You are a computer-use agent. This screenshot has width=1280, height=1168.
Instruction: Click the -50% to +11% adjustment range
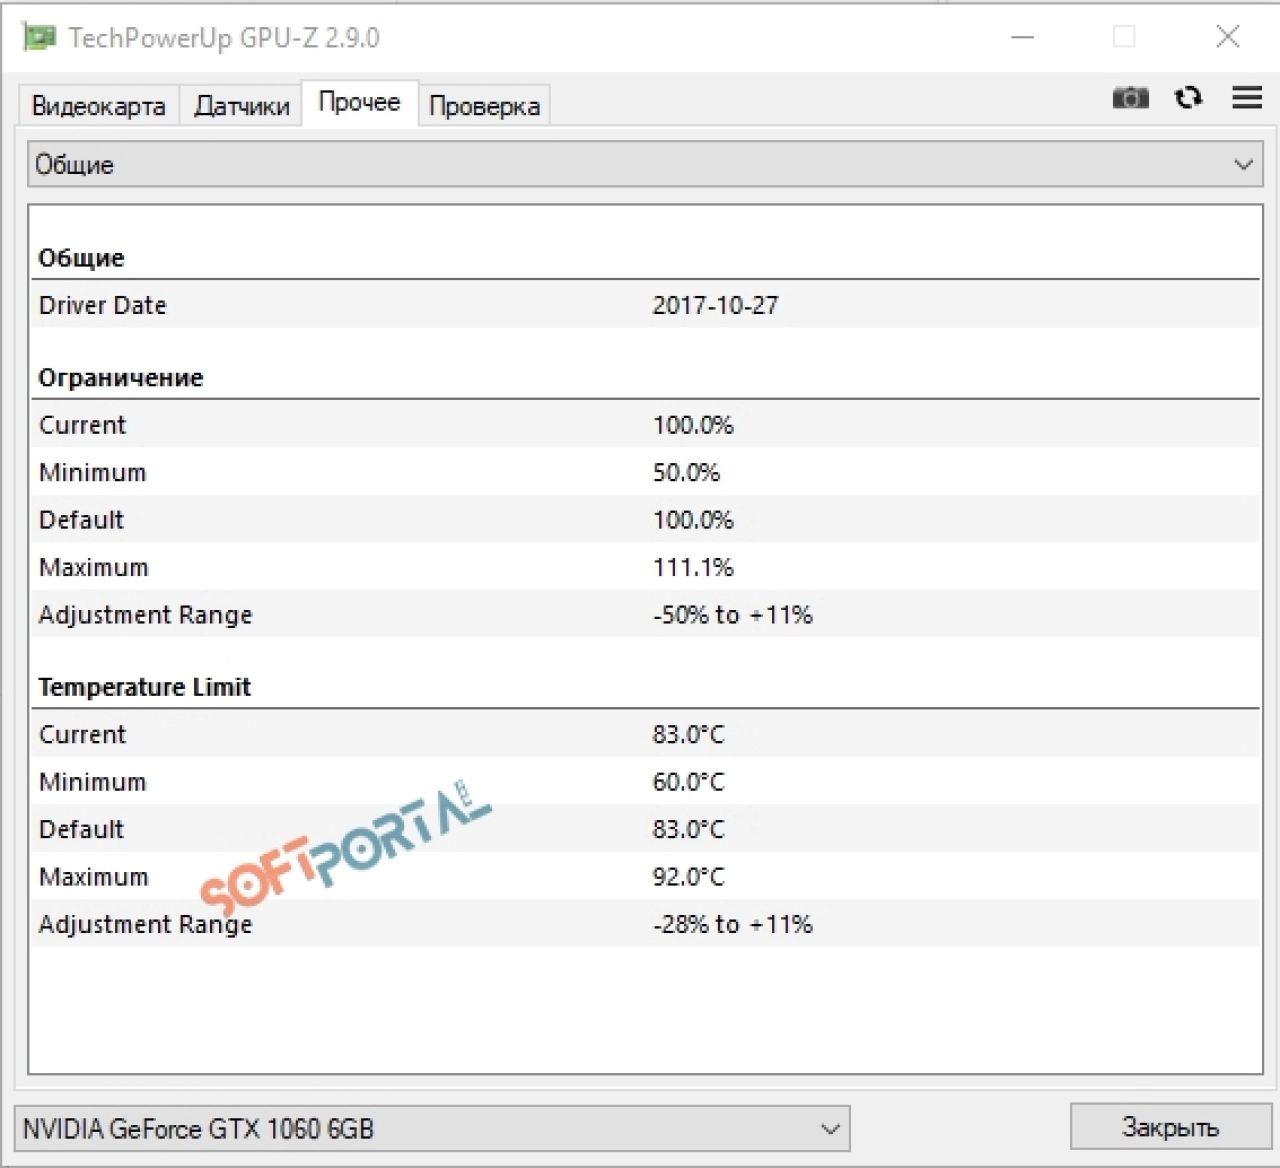pyautogui.click(x=733, y=615)
